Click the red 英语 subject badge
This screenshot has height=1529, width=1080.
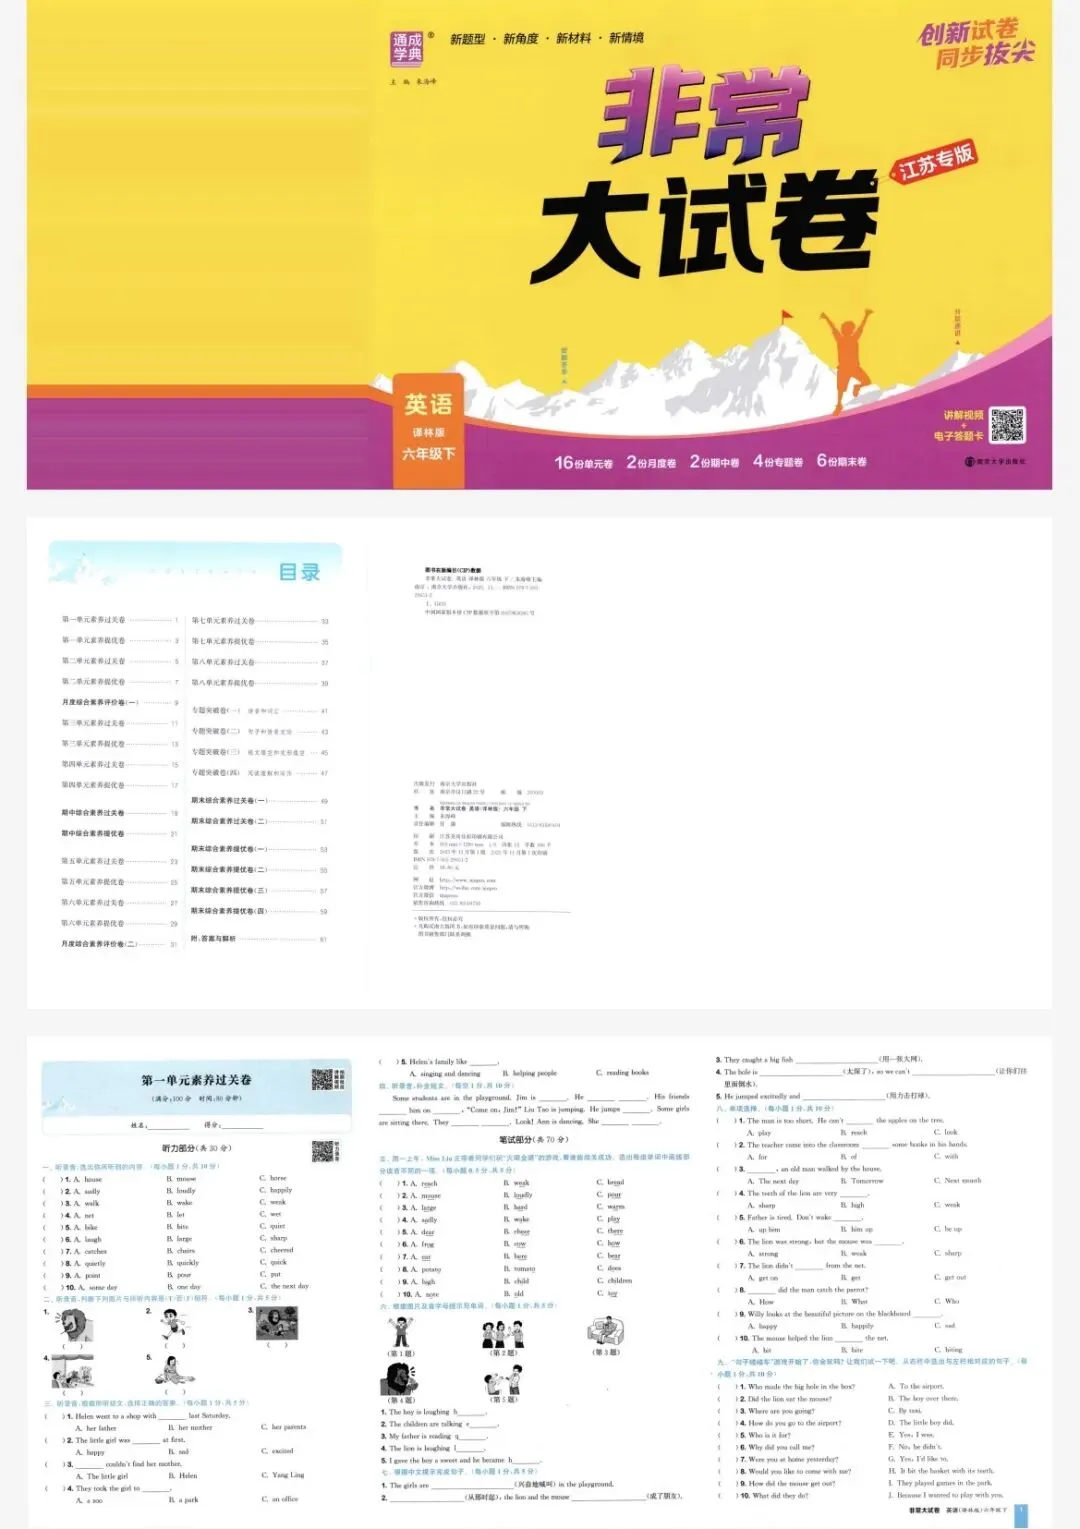point(430,403)
